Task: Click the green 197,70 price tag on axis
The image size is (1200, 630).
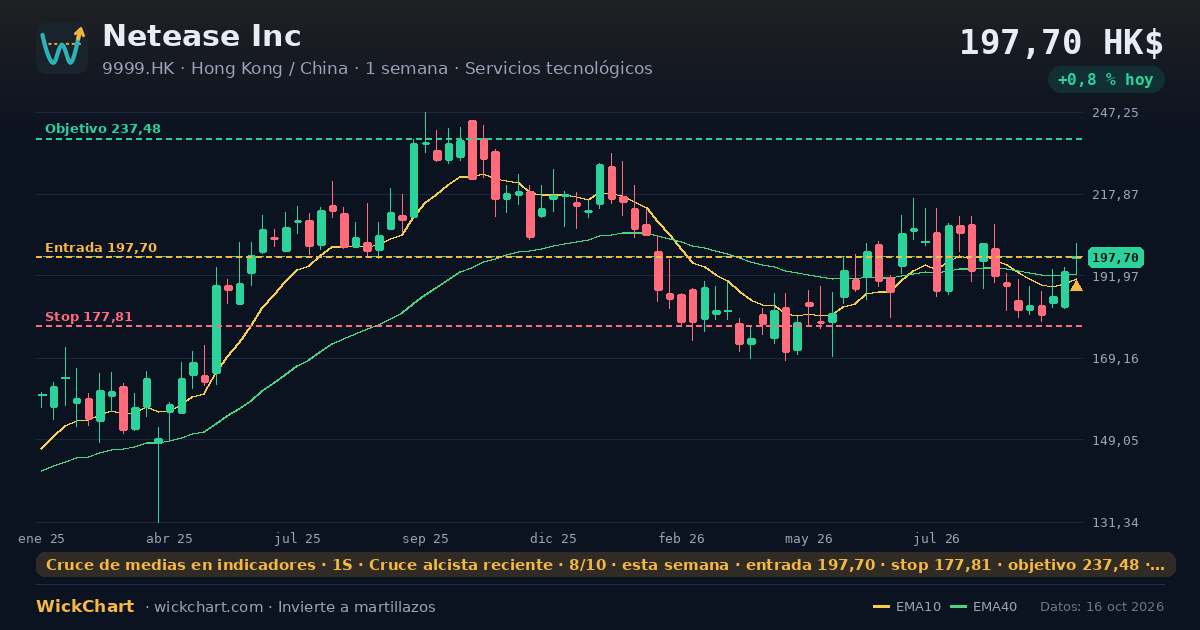Action: (1115, 257)
